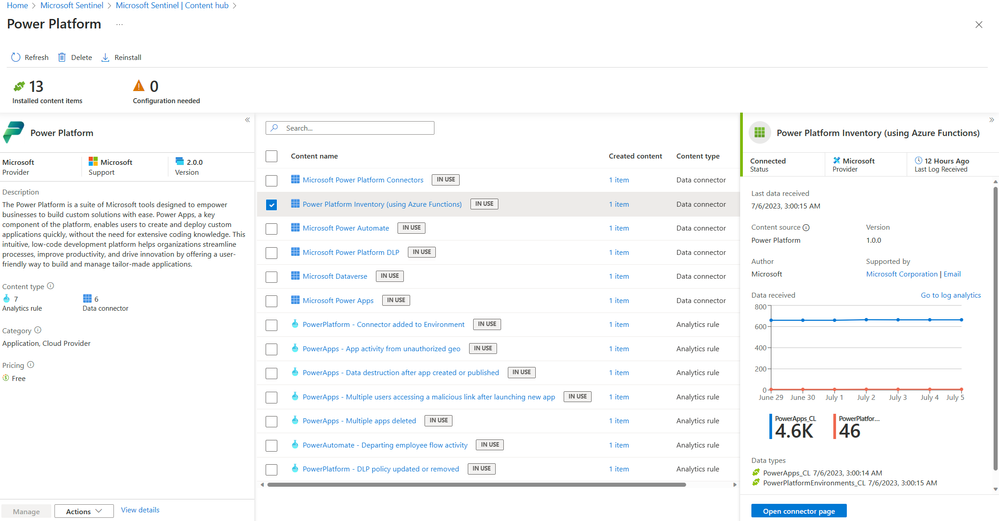Click the Delete trash can icon
Viewport: 999px width, 521px height.
(x=62, y=57)
